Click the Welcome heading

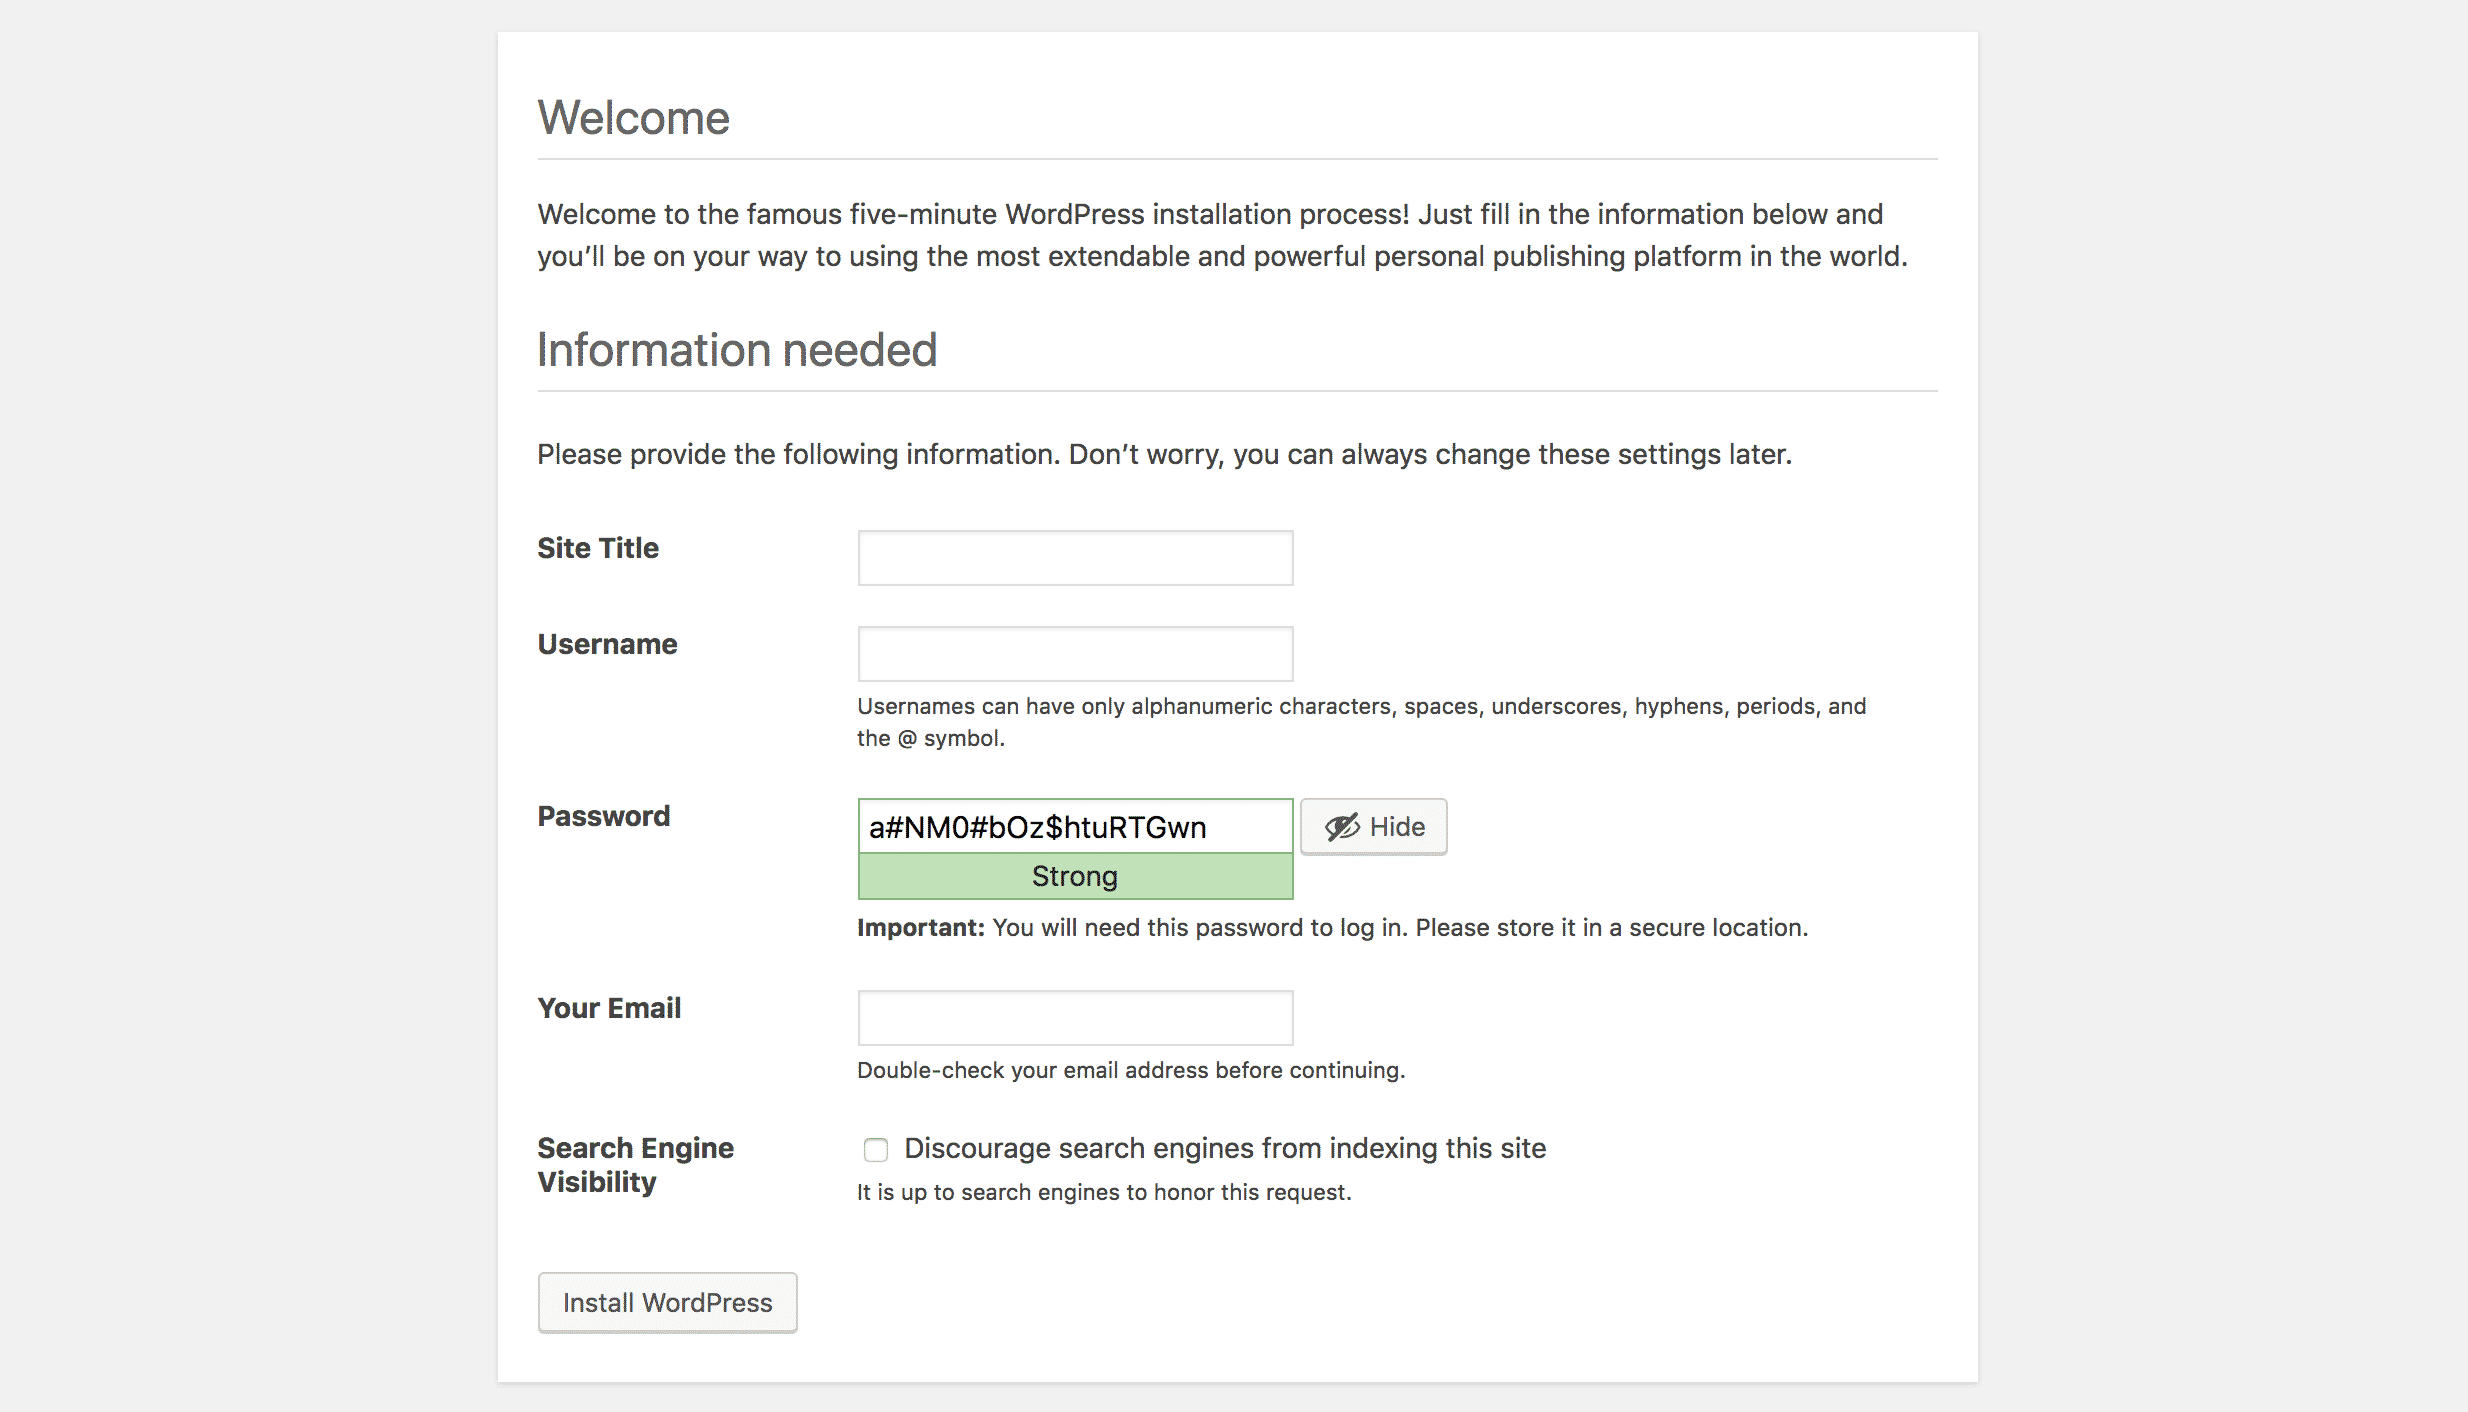(634, 118)
